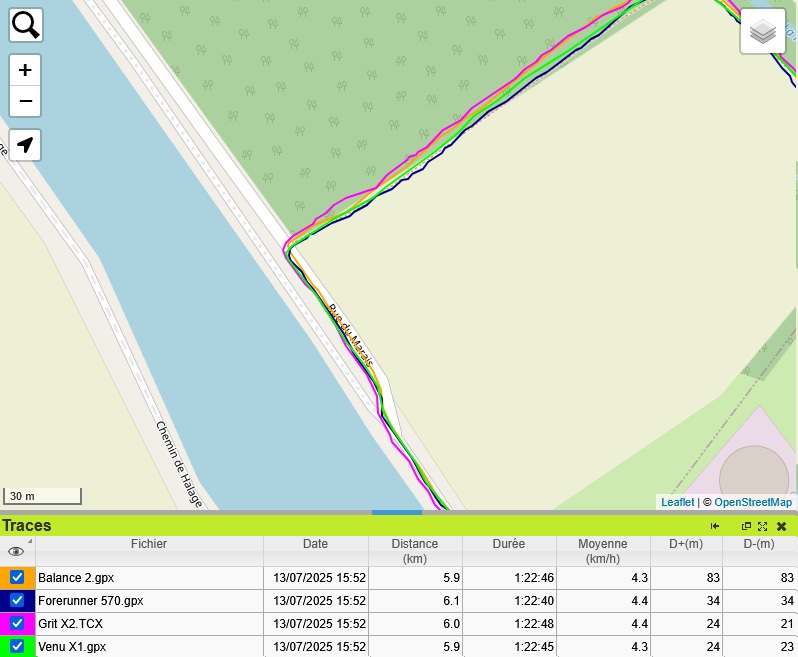Uncheck the Balance 2.gpx trace
The height and width of the screenshot is (657, 798).
pos(17,578)
